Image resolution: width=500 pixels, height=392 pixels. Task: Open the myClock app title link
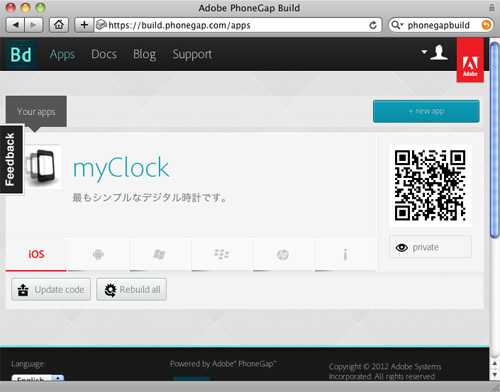tap(121, 168)
